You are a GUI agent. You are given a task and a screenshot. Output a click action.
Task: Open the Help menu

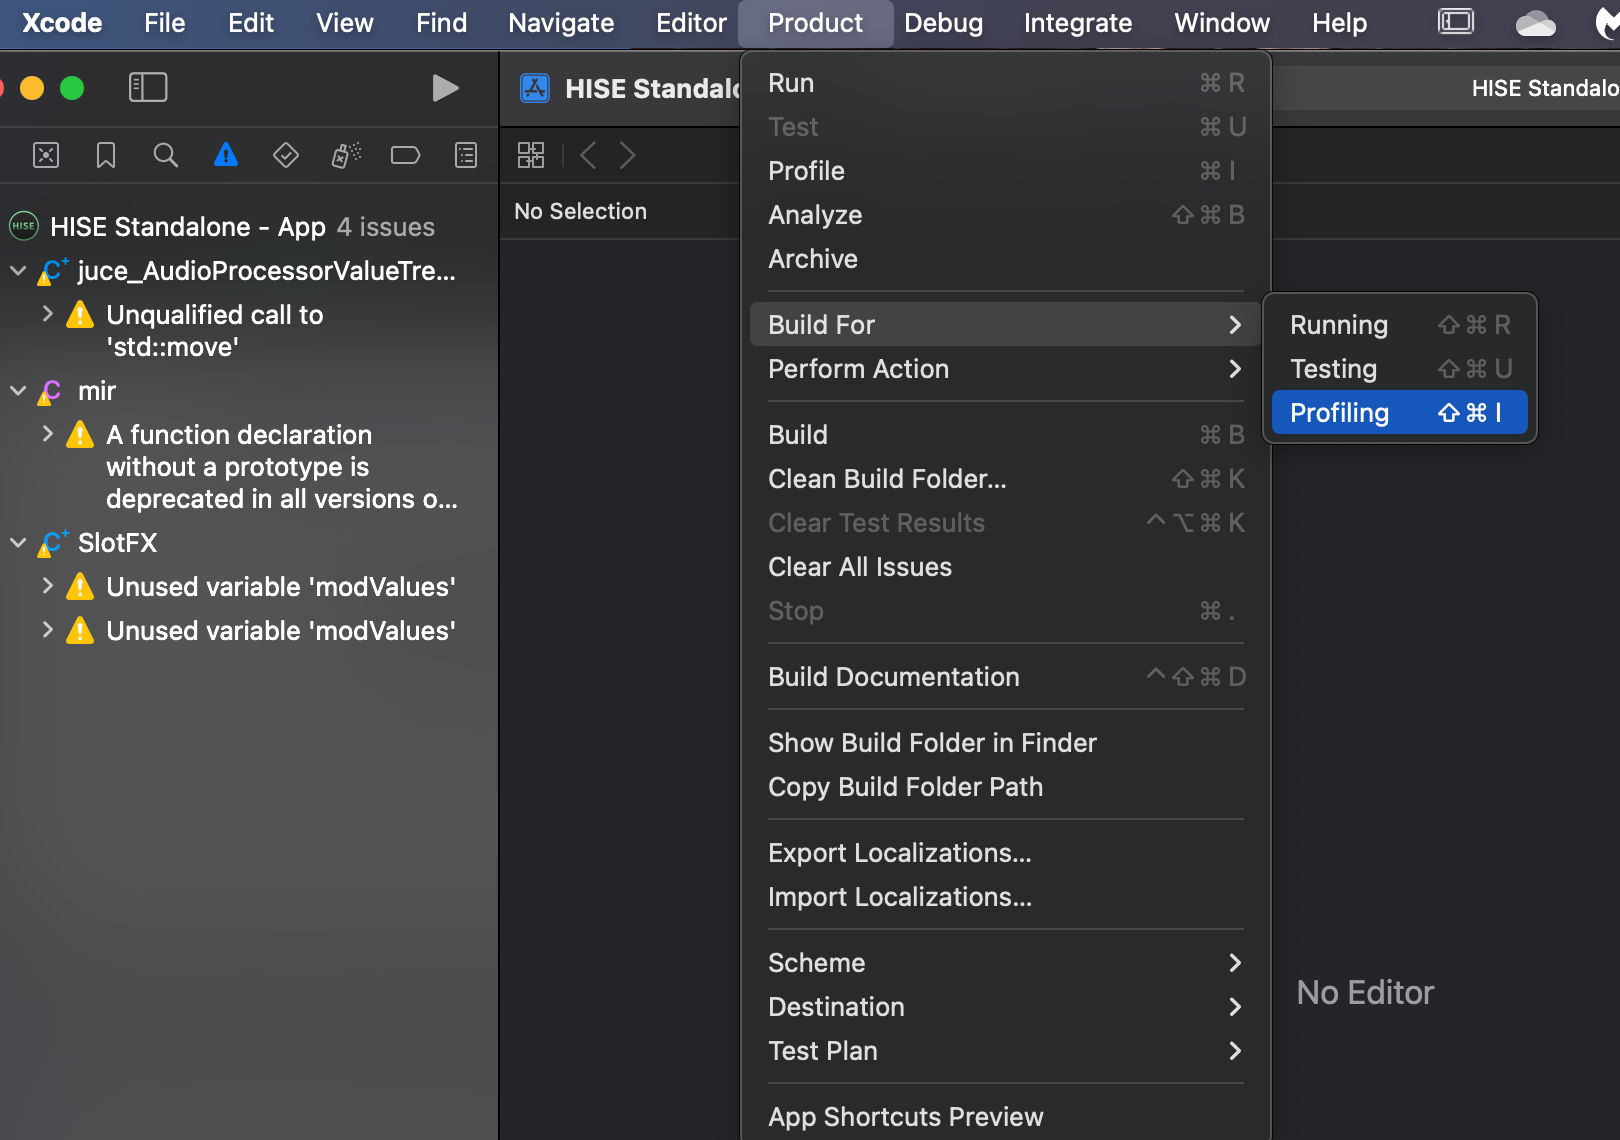(x=1339, y=23)
